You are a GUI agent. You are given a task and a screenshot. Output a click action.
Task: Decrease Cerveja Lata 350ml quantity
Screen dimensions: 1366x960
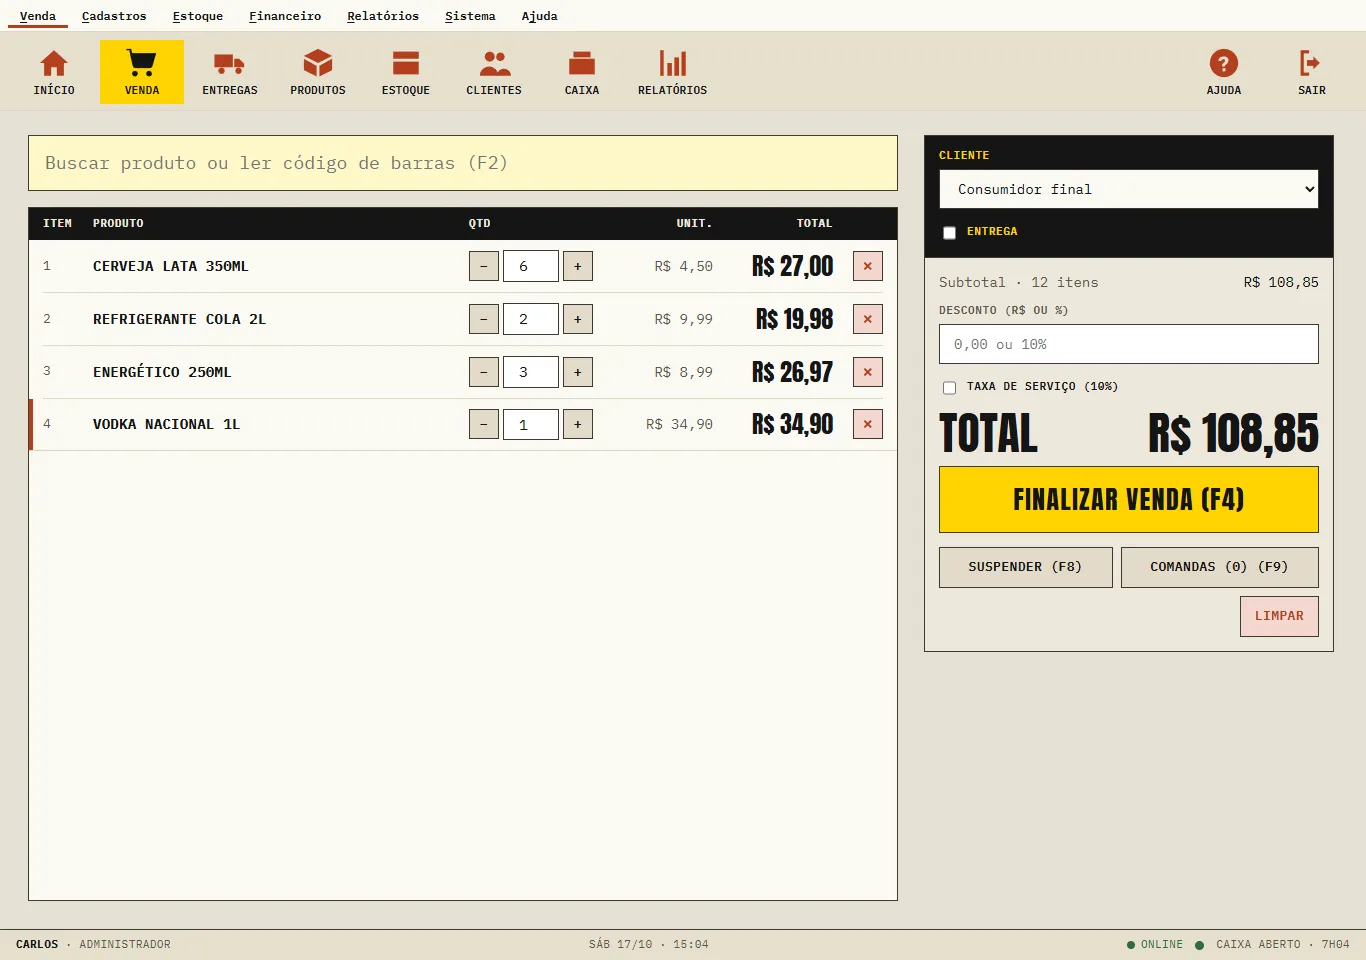[484, 266]
